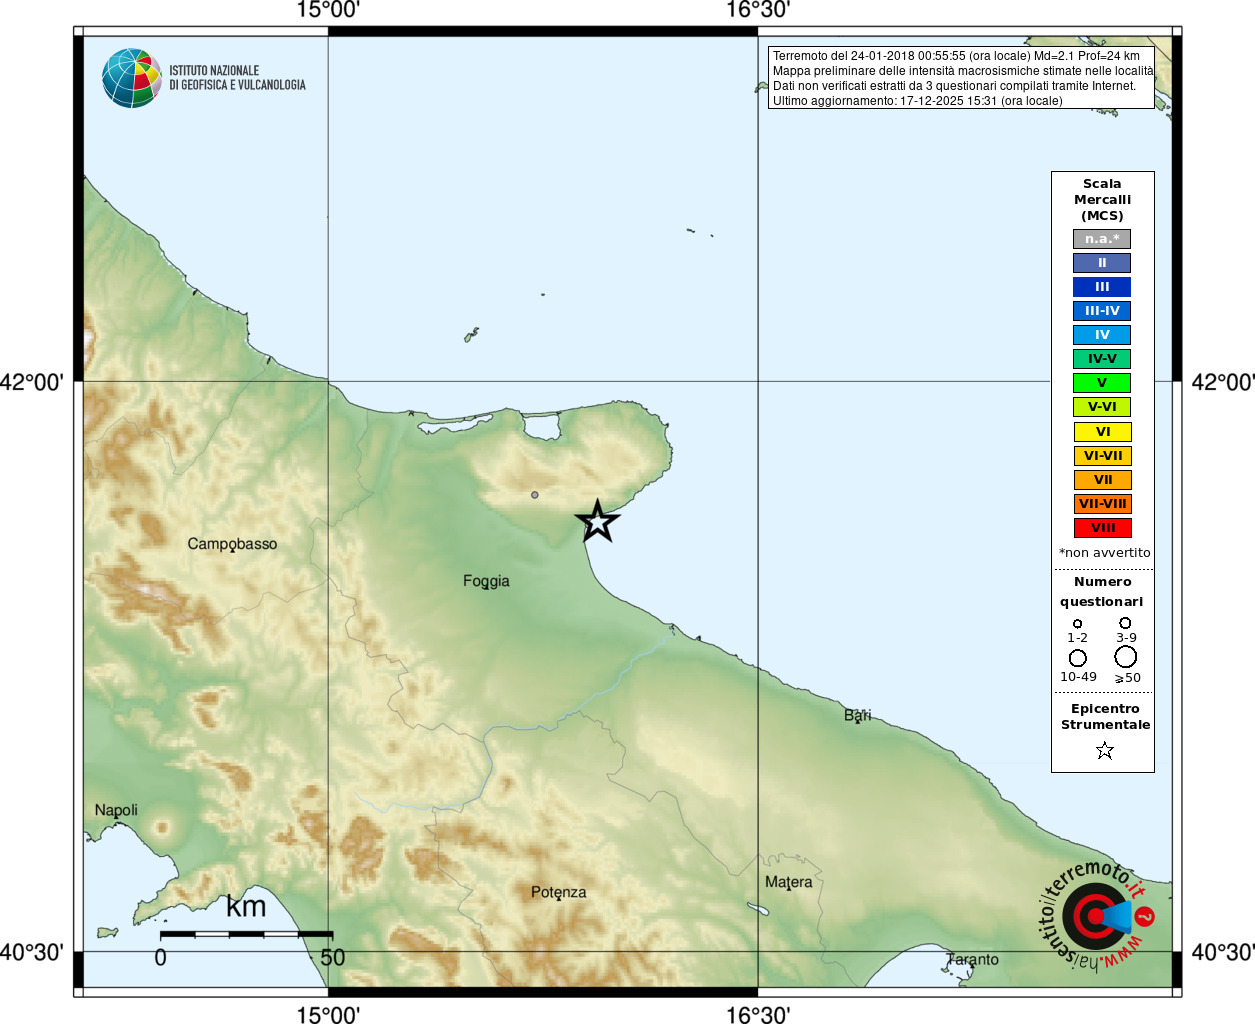
Task: Click the Foggia city label
Action: point(486,581)
